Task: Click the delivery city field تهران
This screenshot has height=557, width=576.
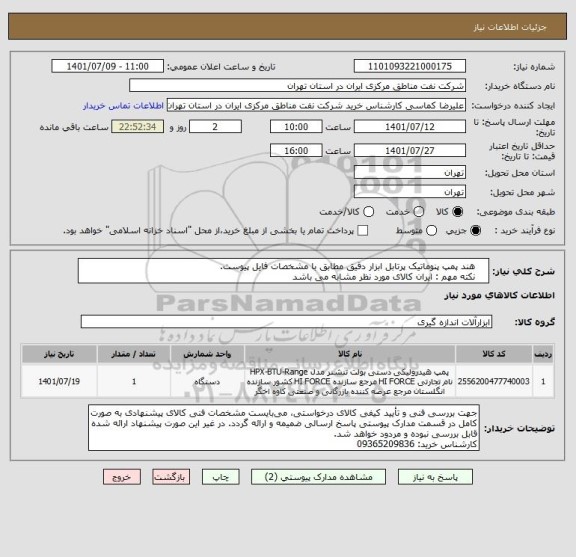Action: pos(410,192)
